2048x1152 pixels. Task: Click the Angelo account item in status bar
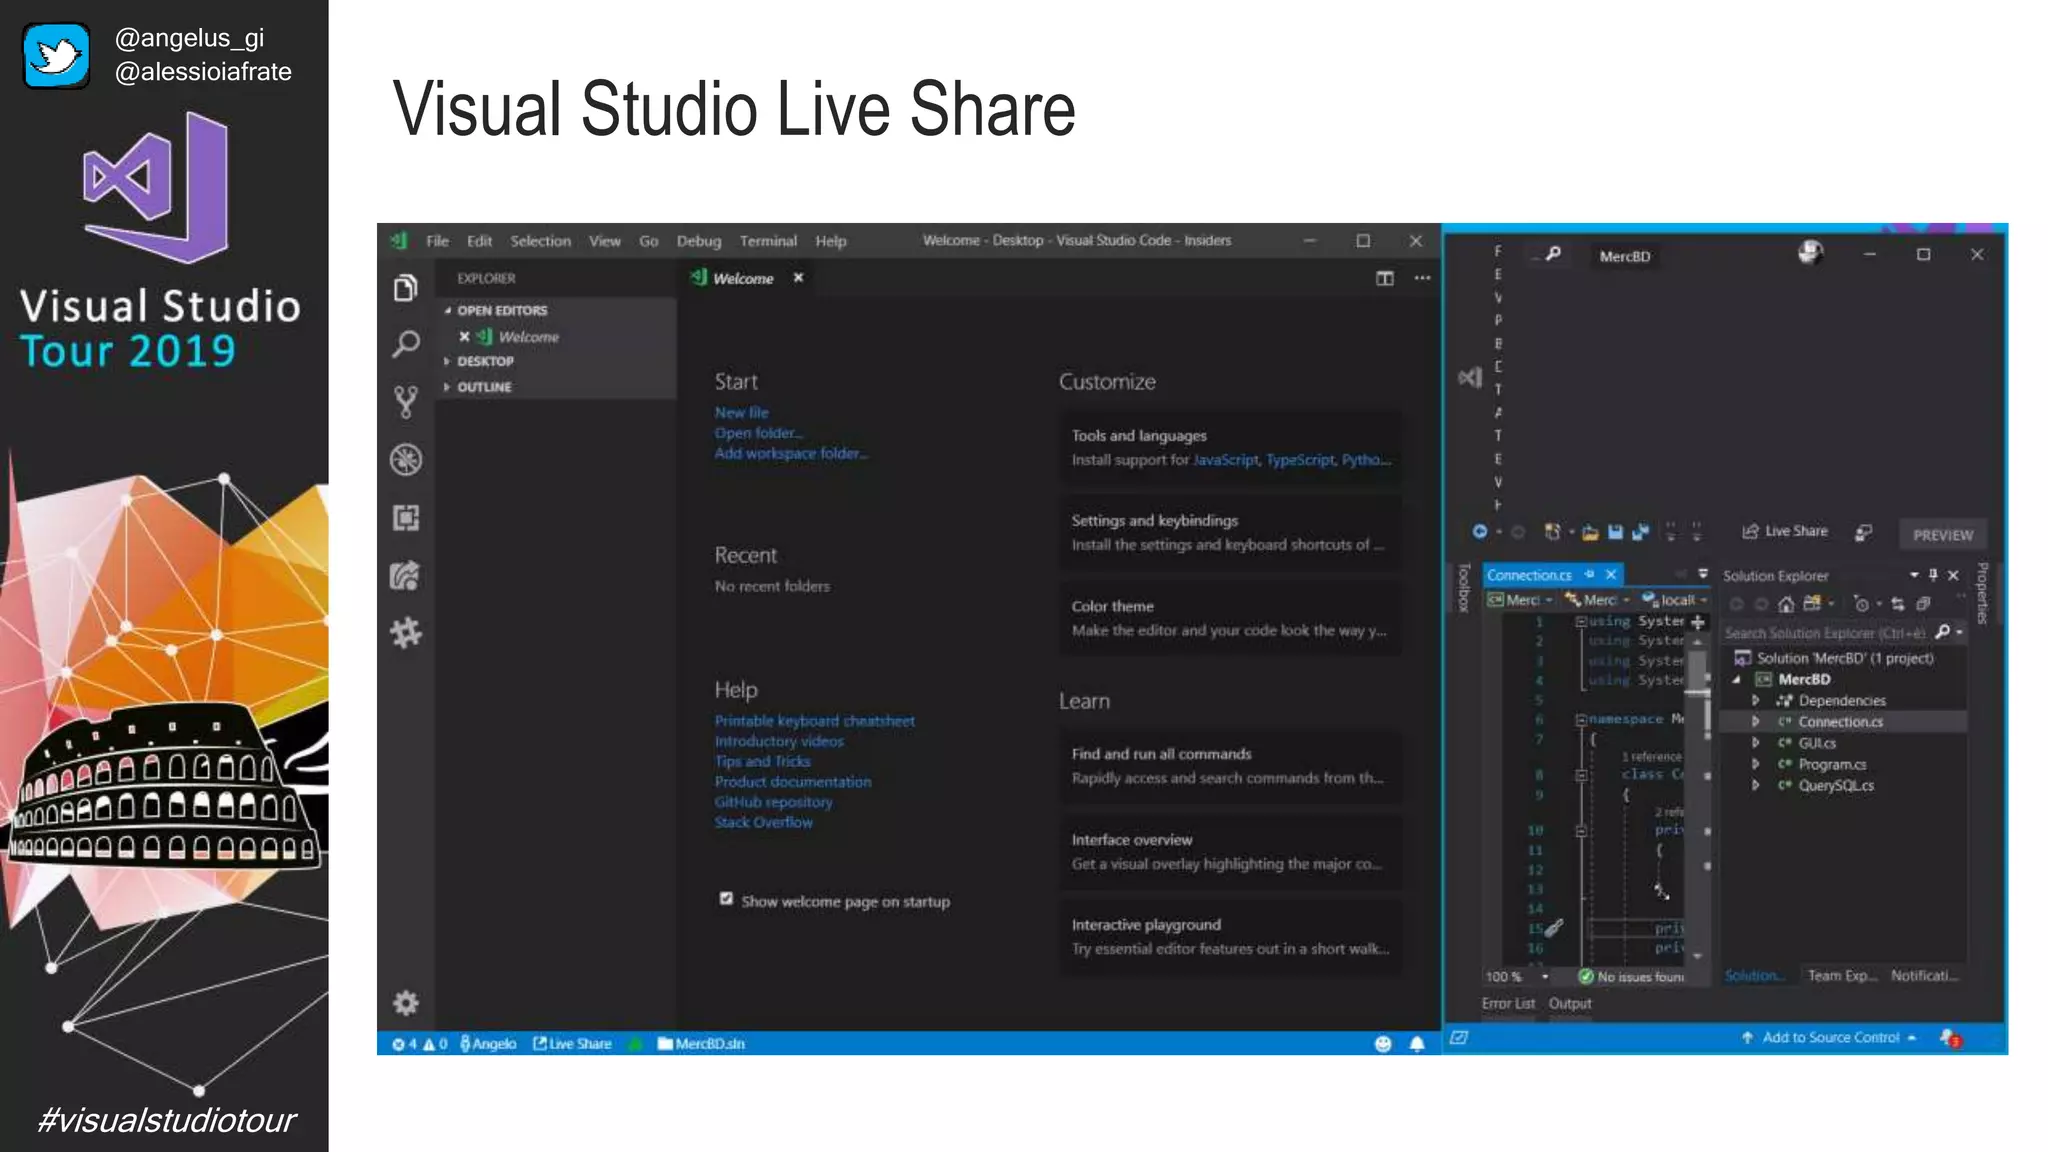(488, 1044)
